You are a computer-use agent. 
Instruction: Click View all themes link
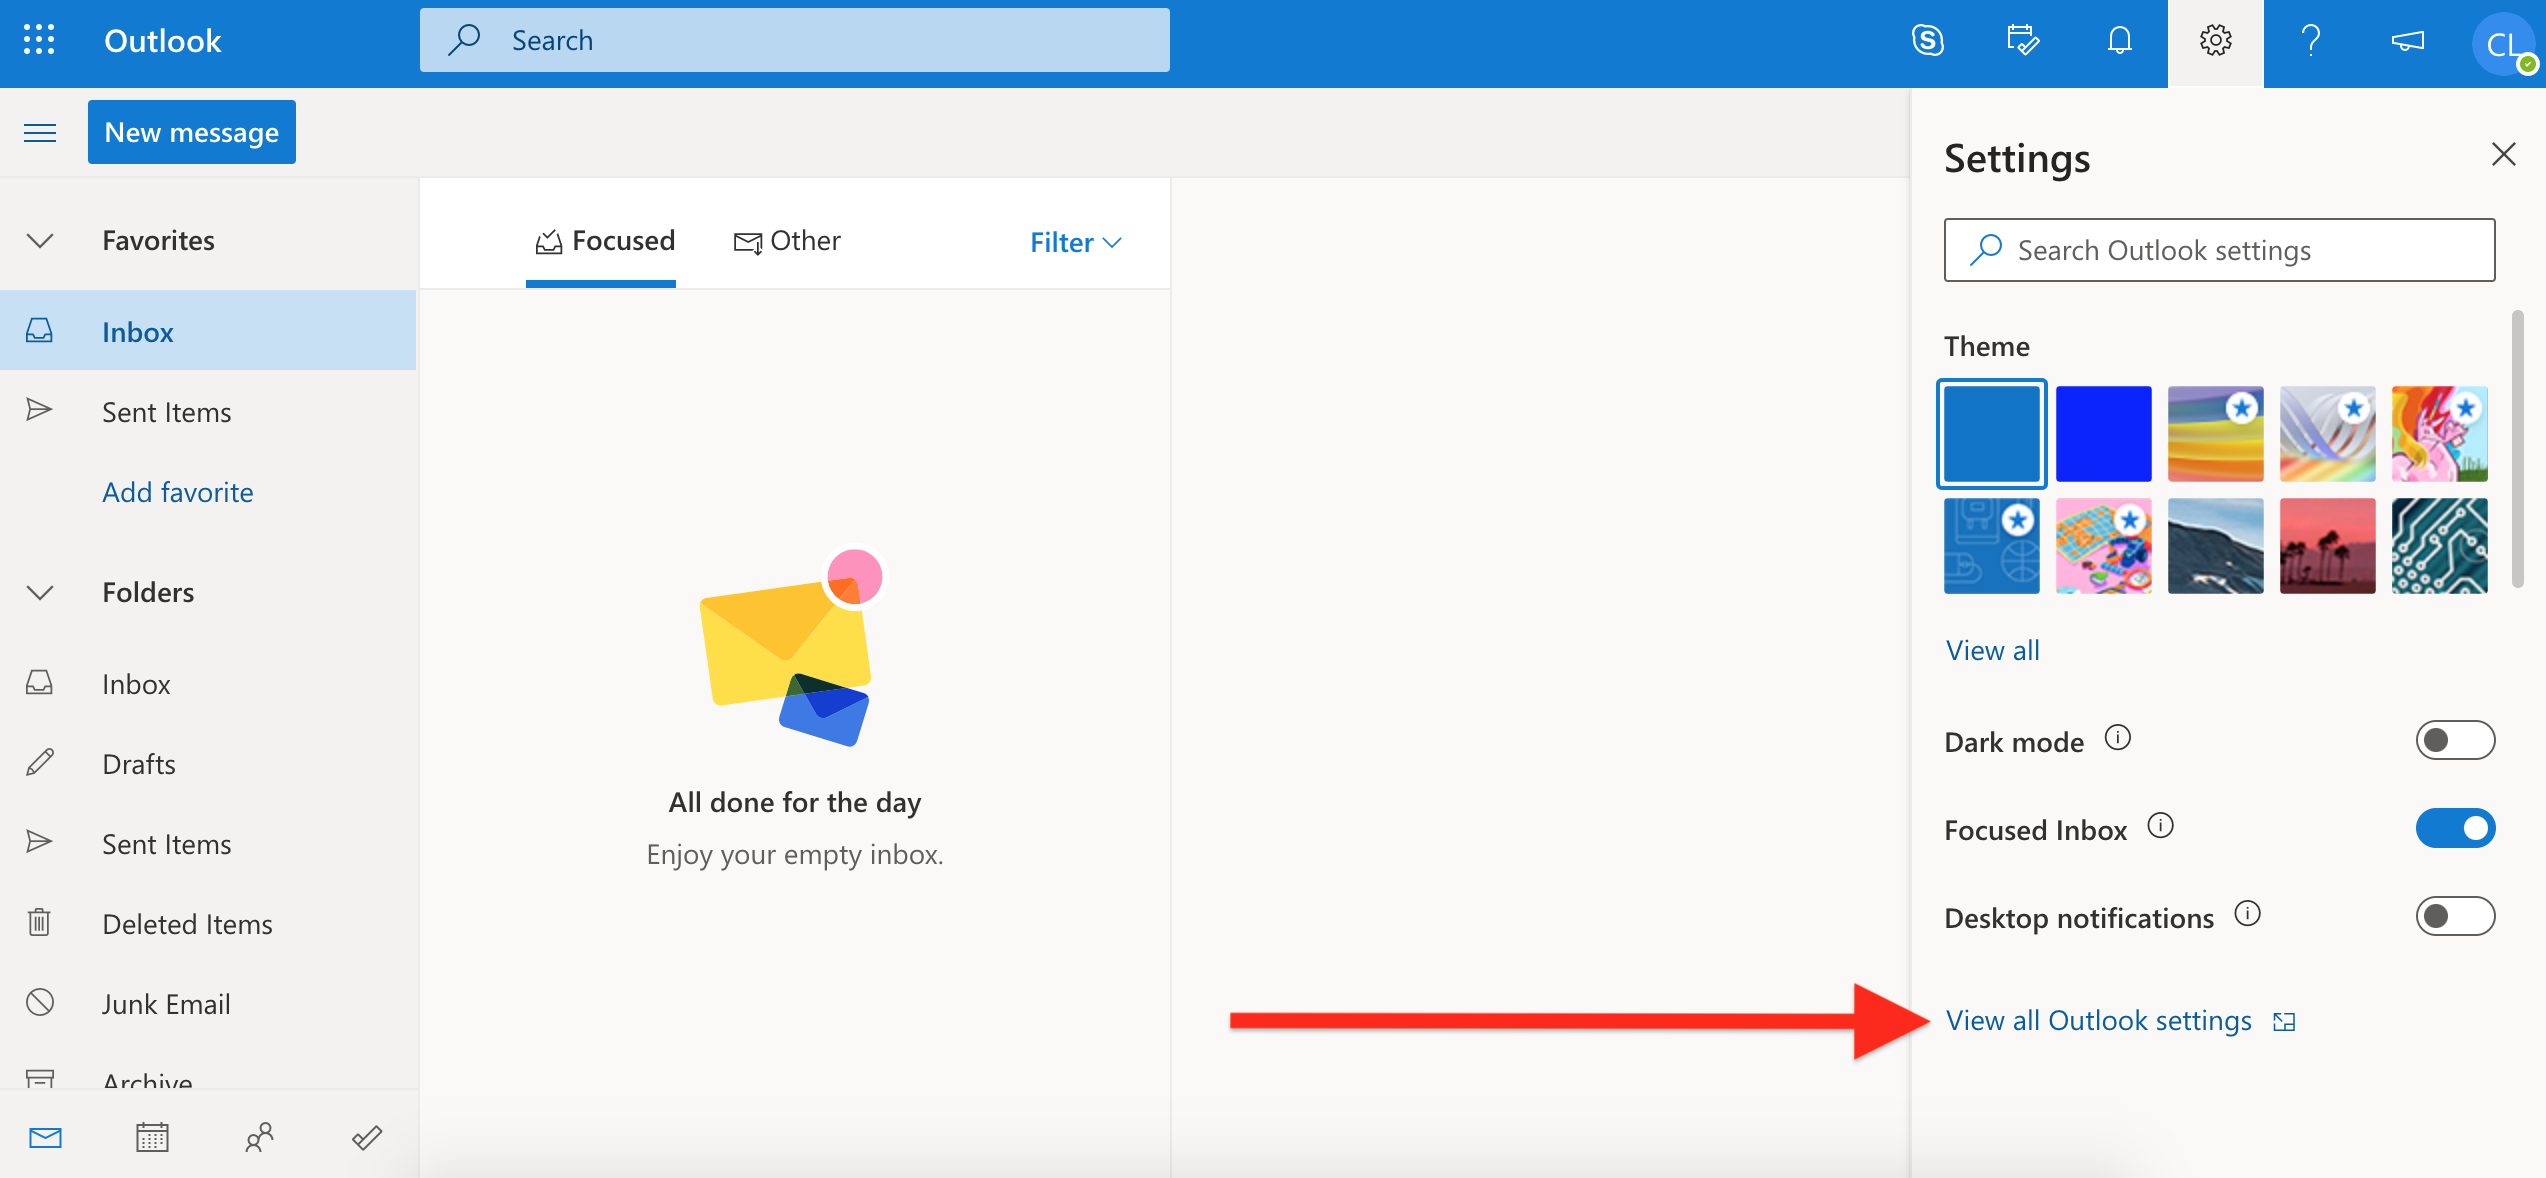[x=1994, y=648]
